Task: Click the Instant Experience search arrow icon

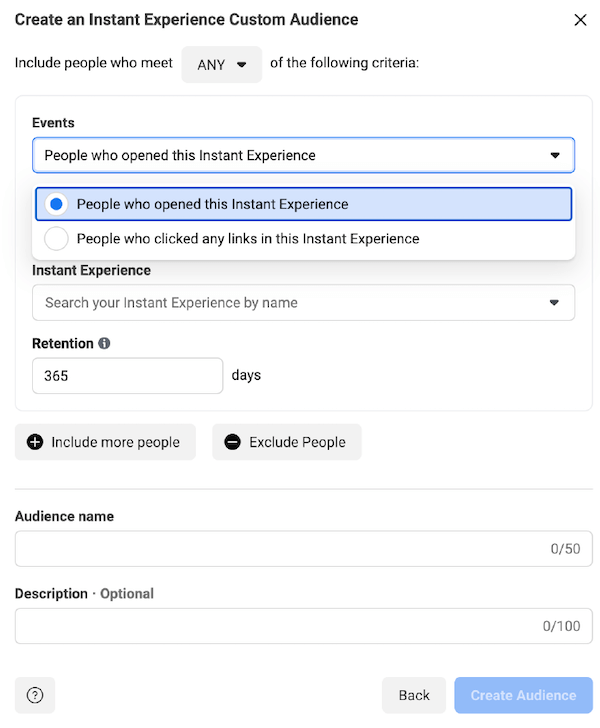Action: point(554,303)
